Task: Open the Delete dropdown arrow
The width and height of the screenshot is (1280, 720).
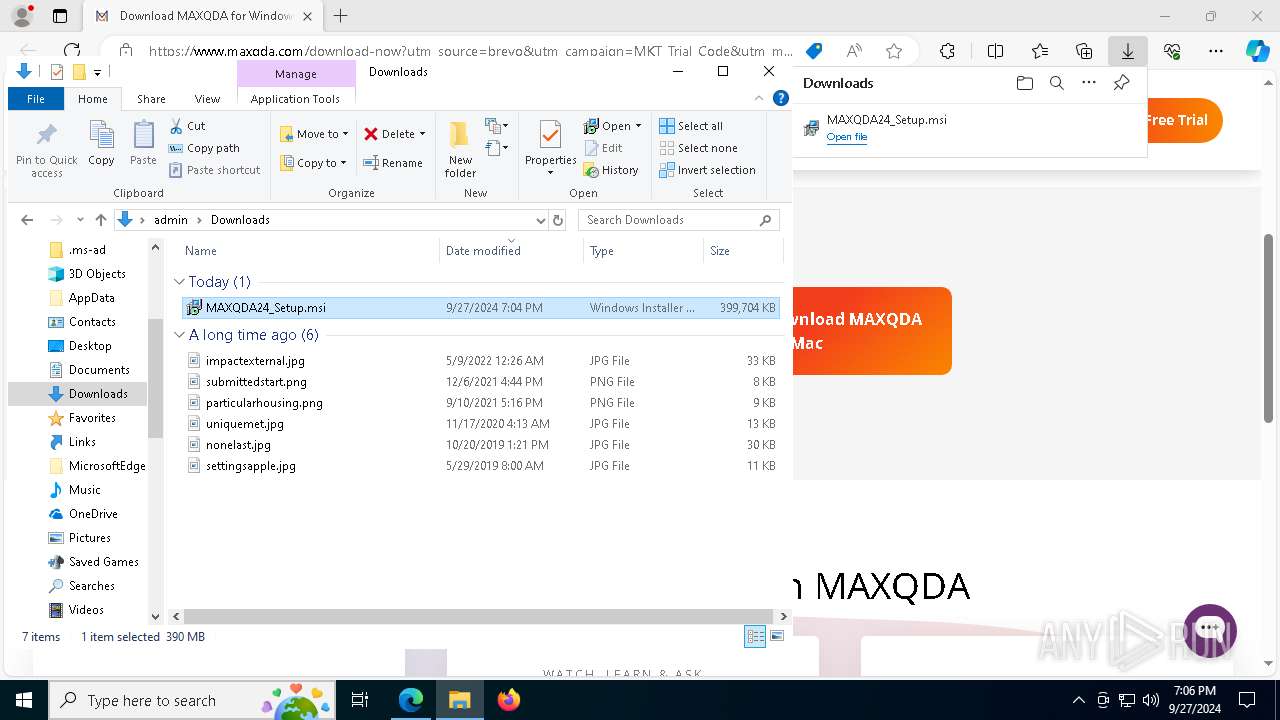Action: [422, 134]
